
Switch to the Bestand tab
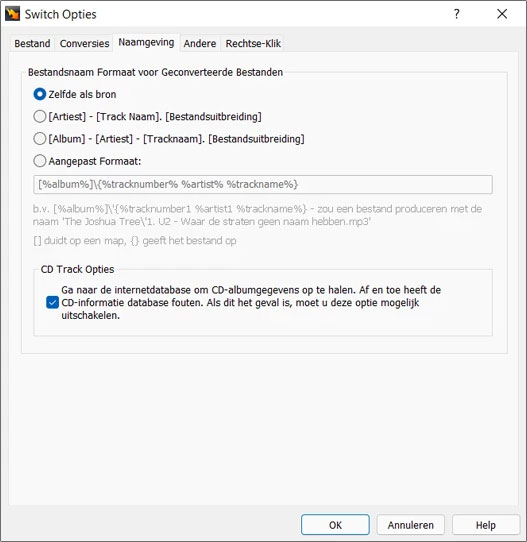32,44
